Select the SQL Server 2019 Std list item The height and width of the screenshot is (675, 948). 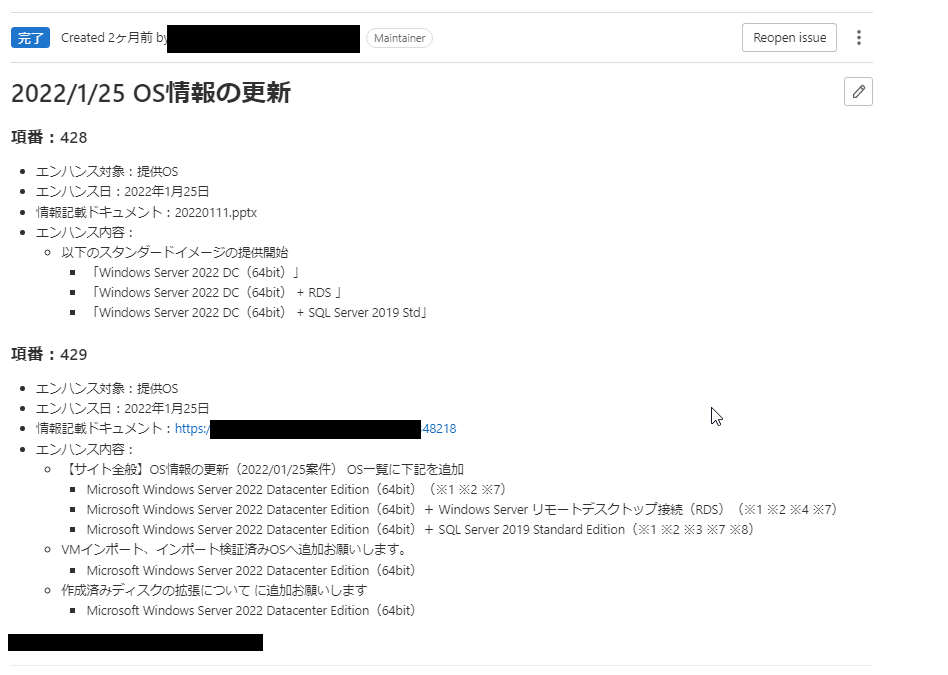[x=258, y=313]
